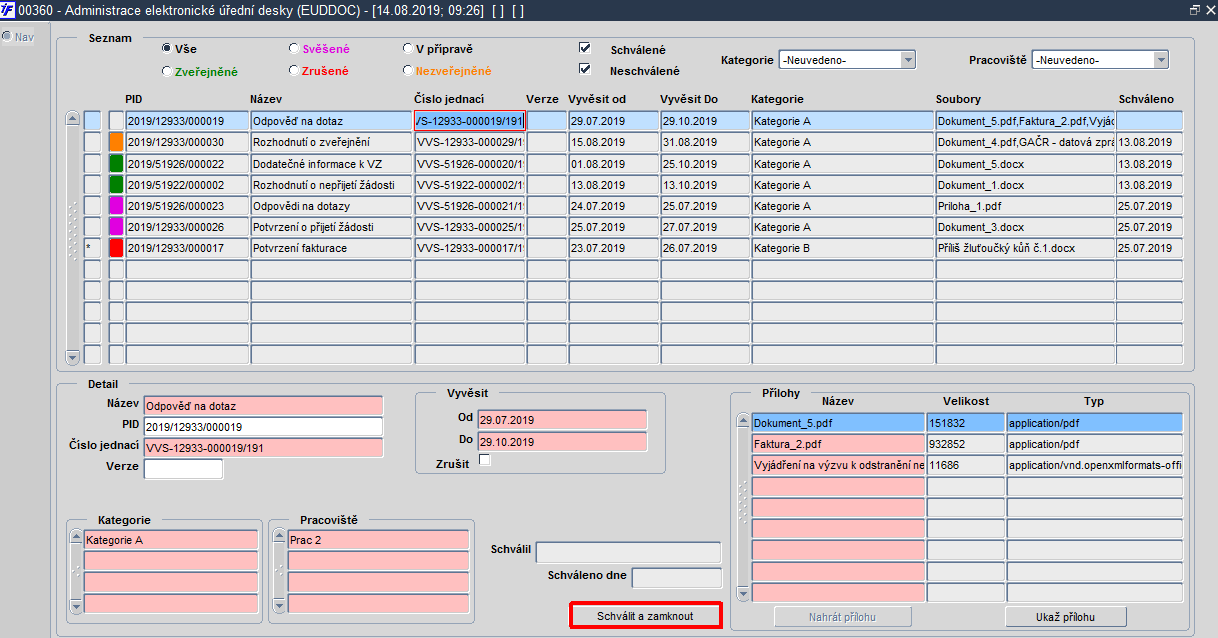
Task: Click up arrow of Přílohy scrollbar
Action: (x=743, y=420)
